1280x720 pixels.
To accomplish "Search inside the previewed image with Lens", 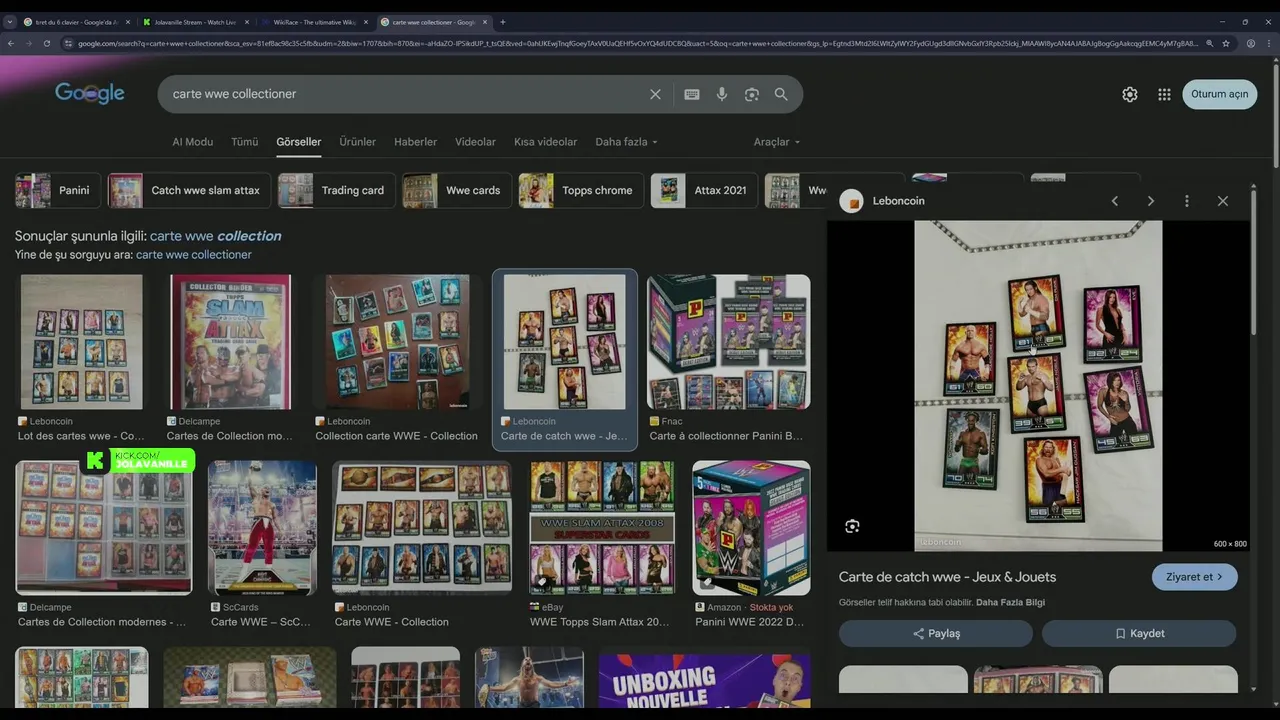I will tap(852, 526).
